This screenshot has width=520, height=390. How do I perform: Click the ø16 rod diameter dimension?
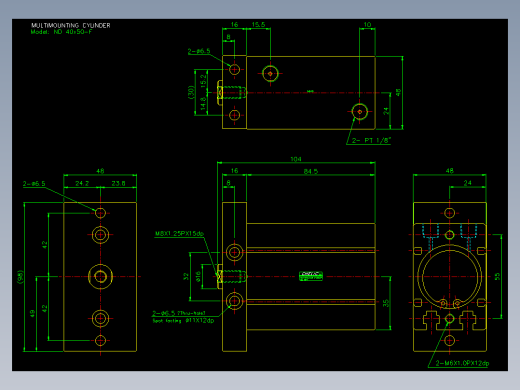pyautogui.click(x=198, y=276)
